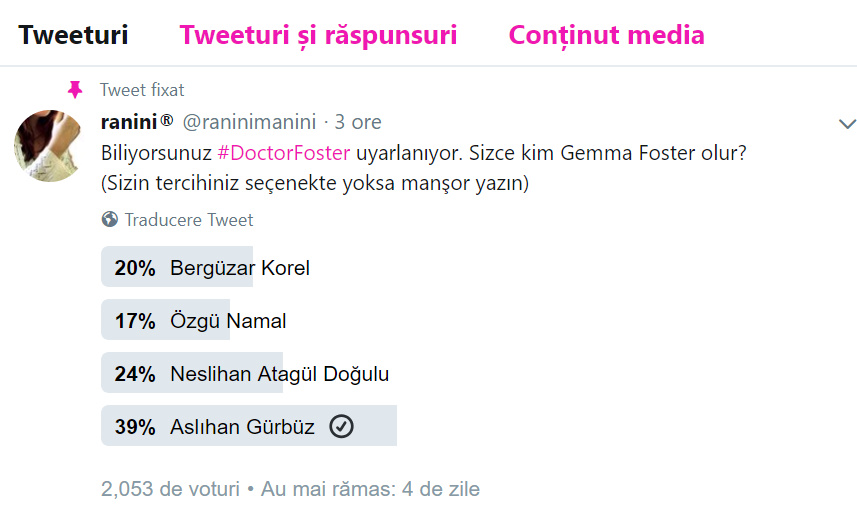Switch to the Tweeturi tab
The image size is (857, 518).
tap(73, 35)
